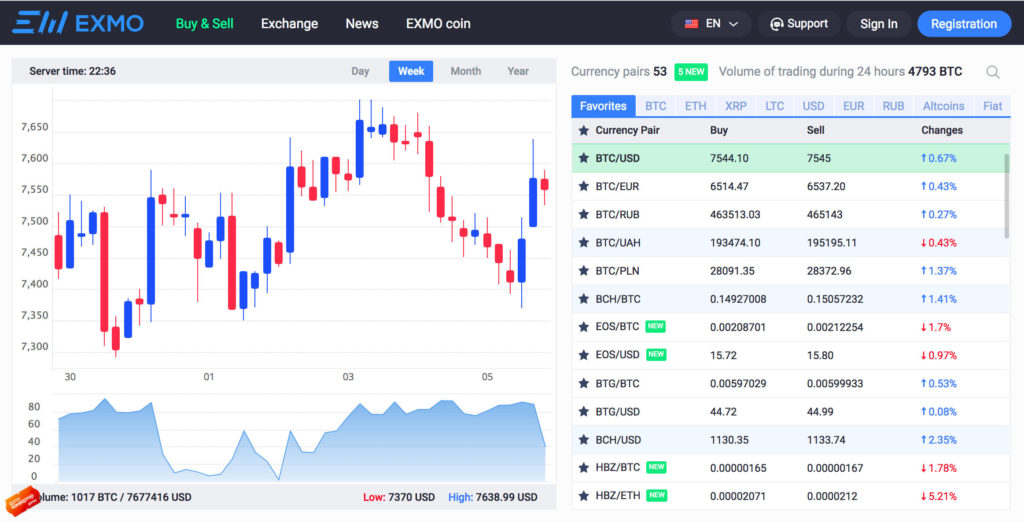This screenshot has width=1024, height=522.
Task: Open the EN language dropdown
Action: [711, 24]
